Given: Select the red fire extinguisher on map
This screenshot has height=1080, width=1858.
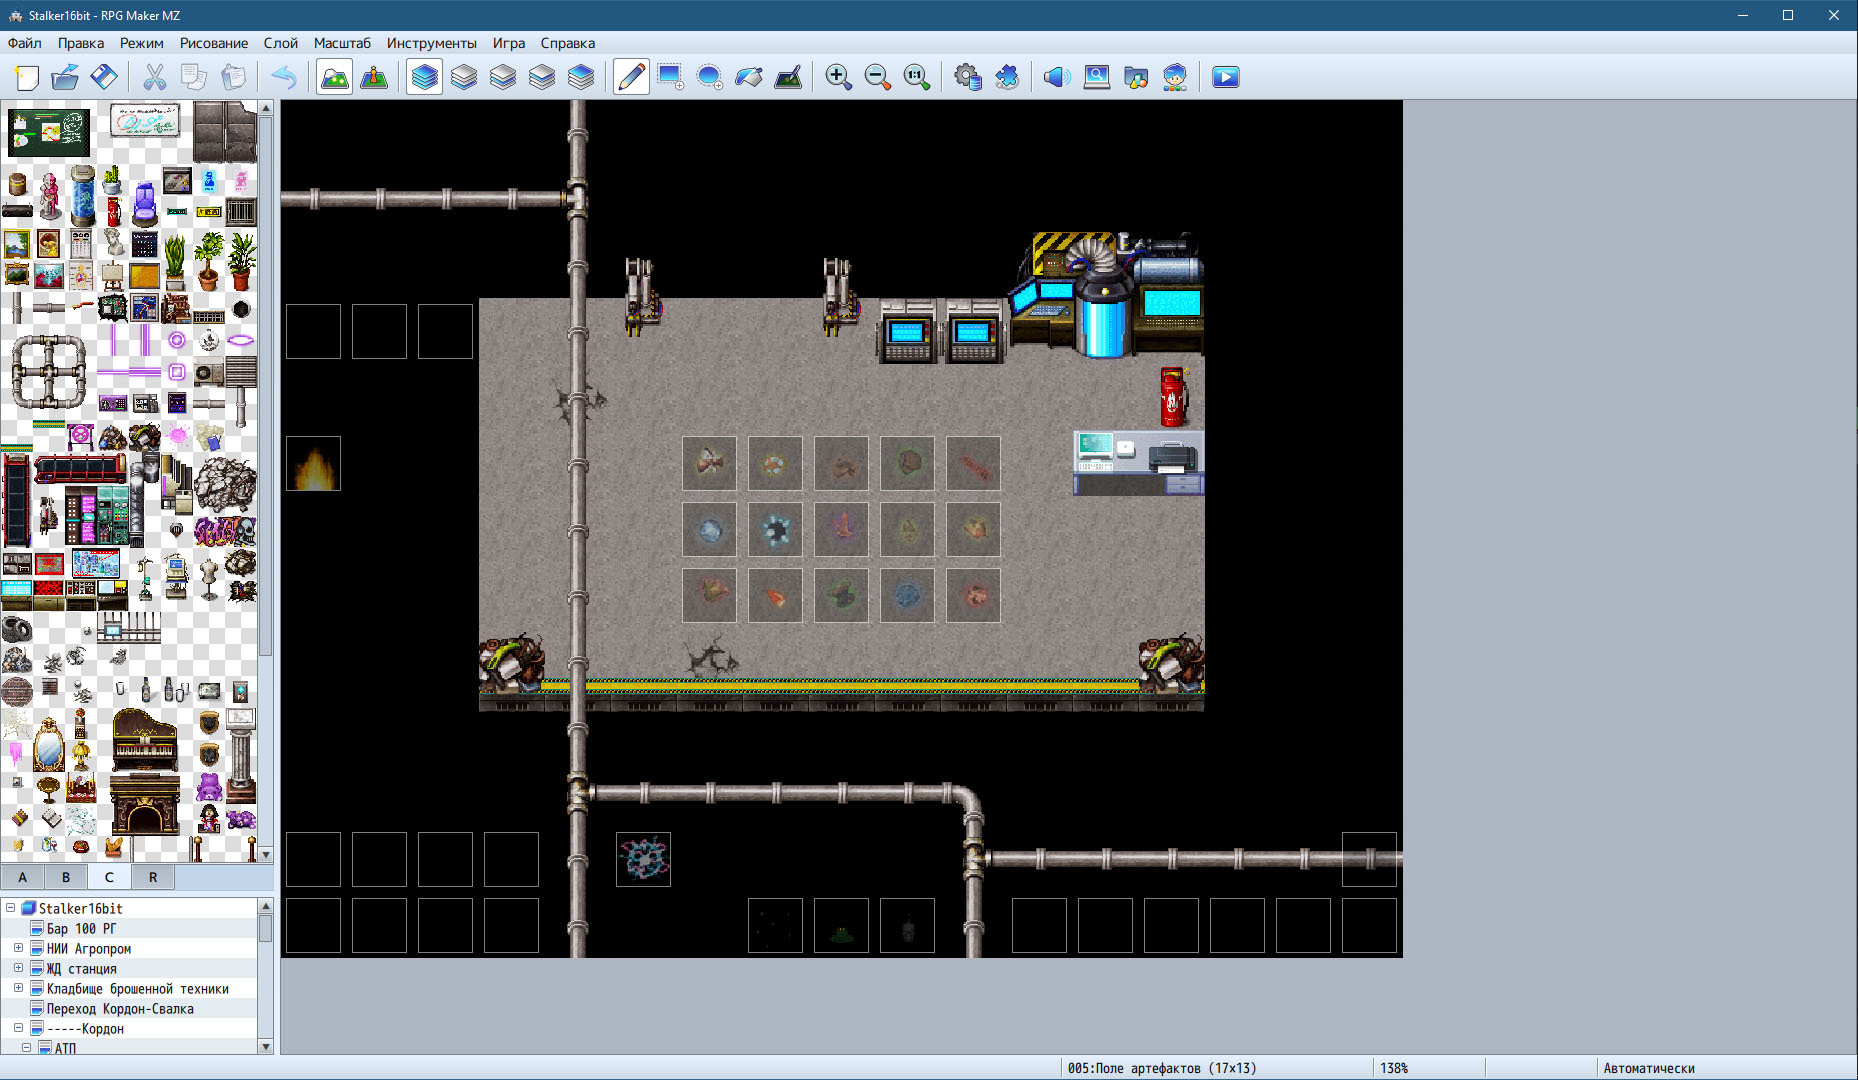Looking at the screenshot, I should (x=1173, y=396).
